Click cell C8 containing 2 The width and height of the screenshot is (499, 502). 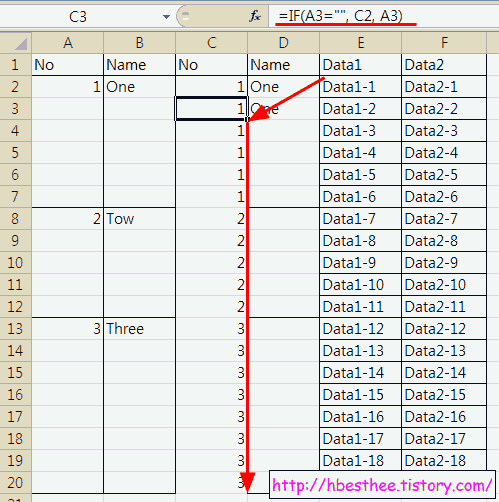click(x=212, y=219)
